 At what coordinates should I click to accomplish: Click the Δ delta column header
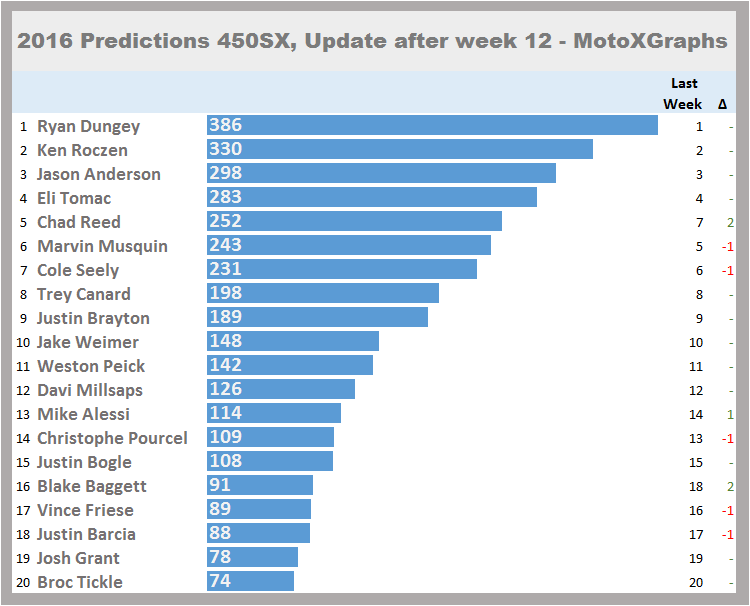pos(722,103)
